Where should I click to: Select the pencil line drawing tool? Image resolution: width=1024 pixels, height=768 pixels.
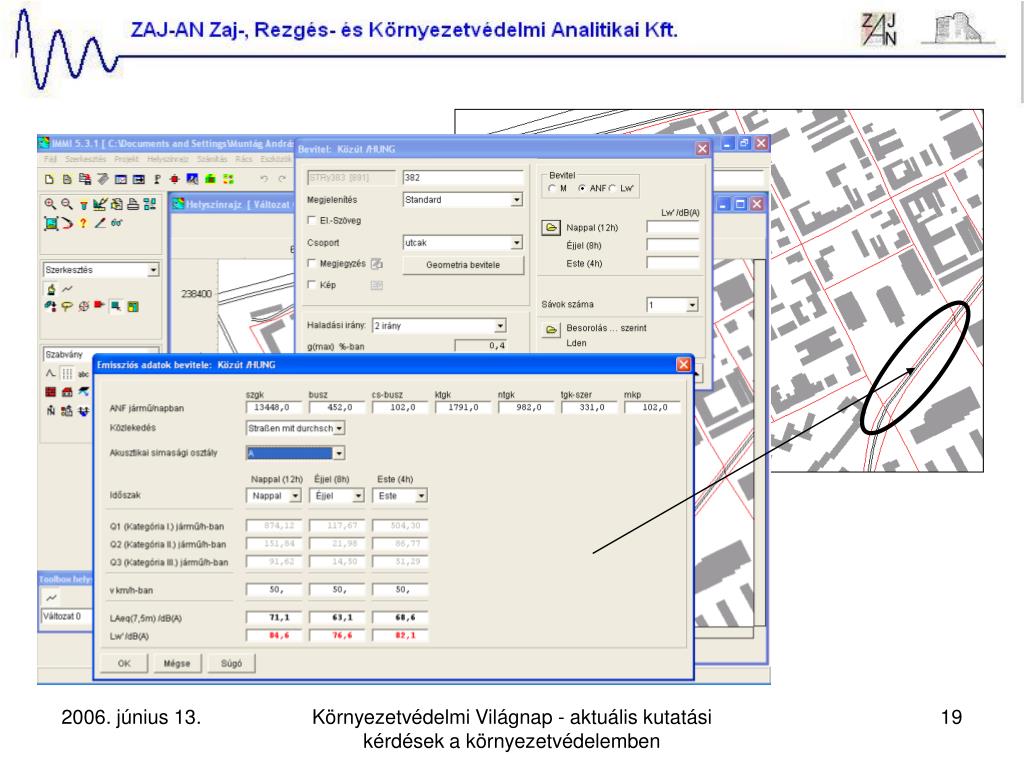pyautogui.click(x=100, y=223)
